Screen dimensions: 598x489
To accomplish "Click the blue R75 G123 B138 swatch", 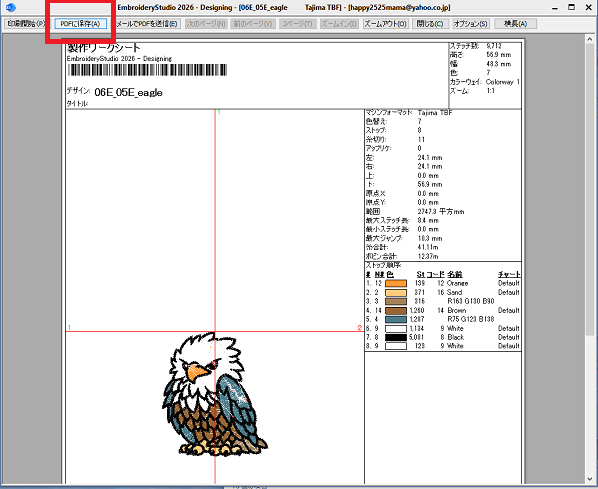I will pos(396,319).
